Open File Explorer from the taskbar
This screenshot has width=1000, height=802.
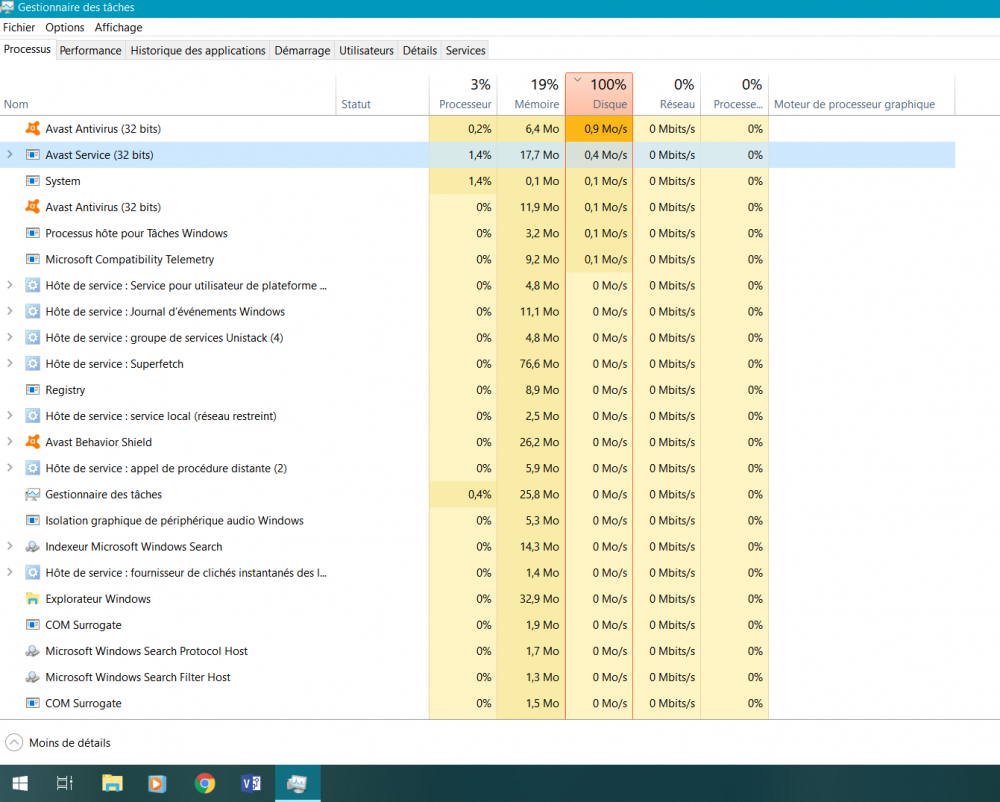pos(112,784)
